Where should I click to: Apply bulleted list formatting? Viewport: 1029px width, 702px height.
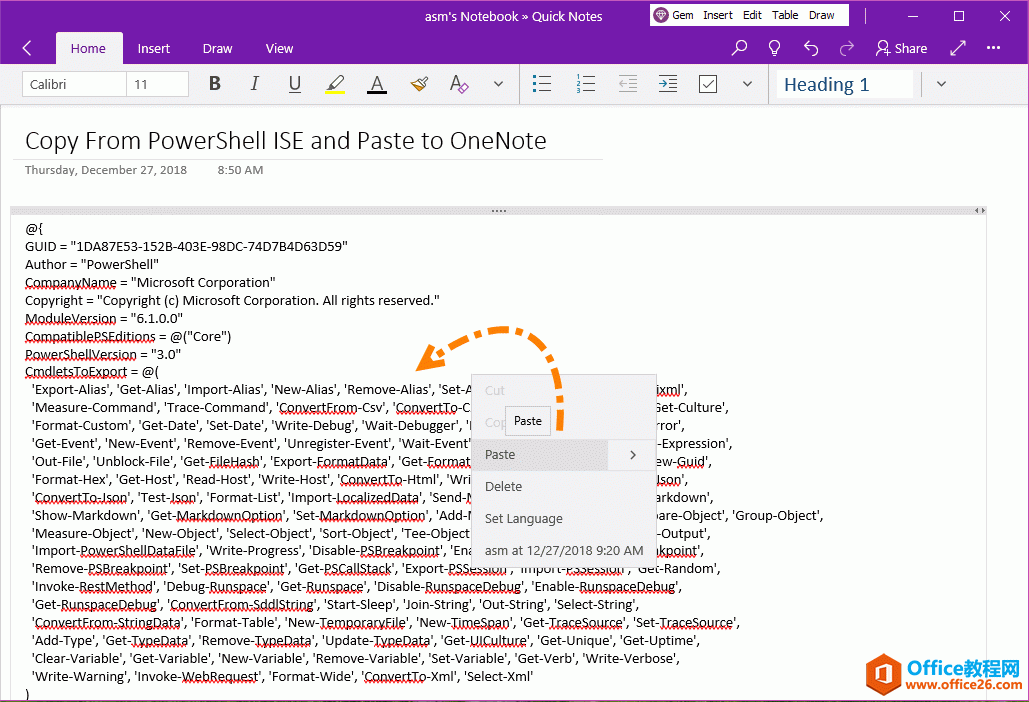tap(542, 84)
